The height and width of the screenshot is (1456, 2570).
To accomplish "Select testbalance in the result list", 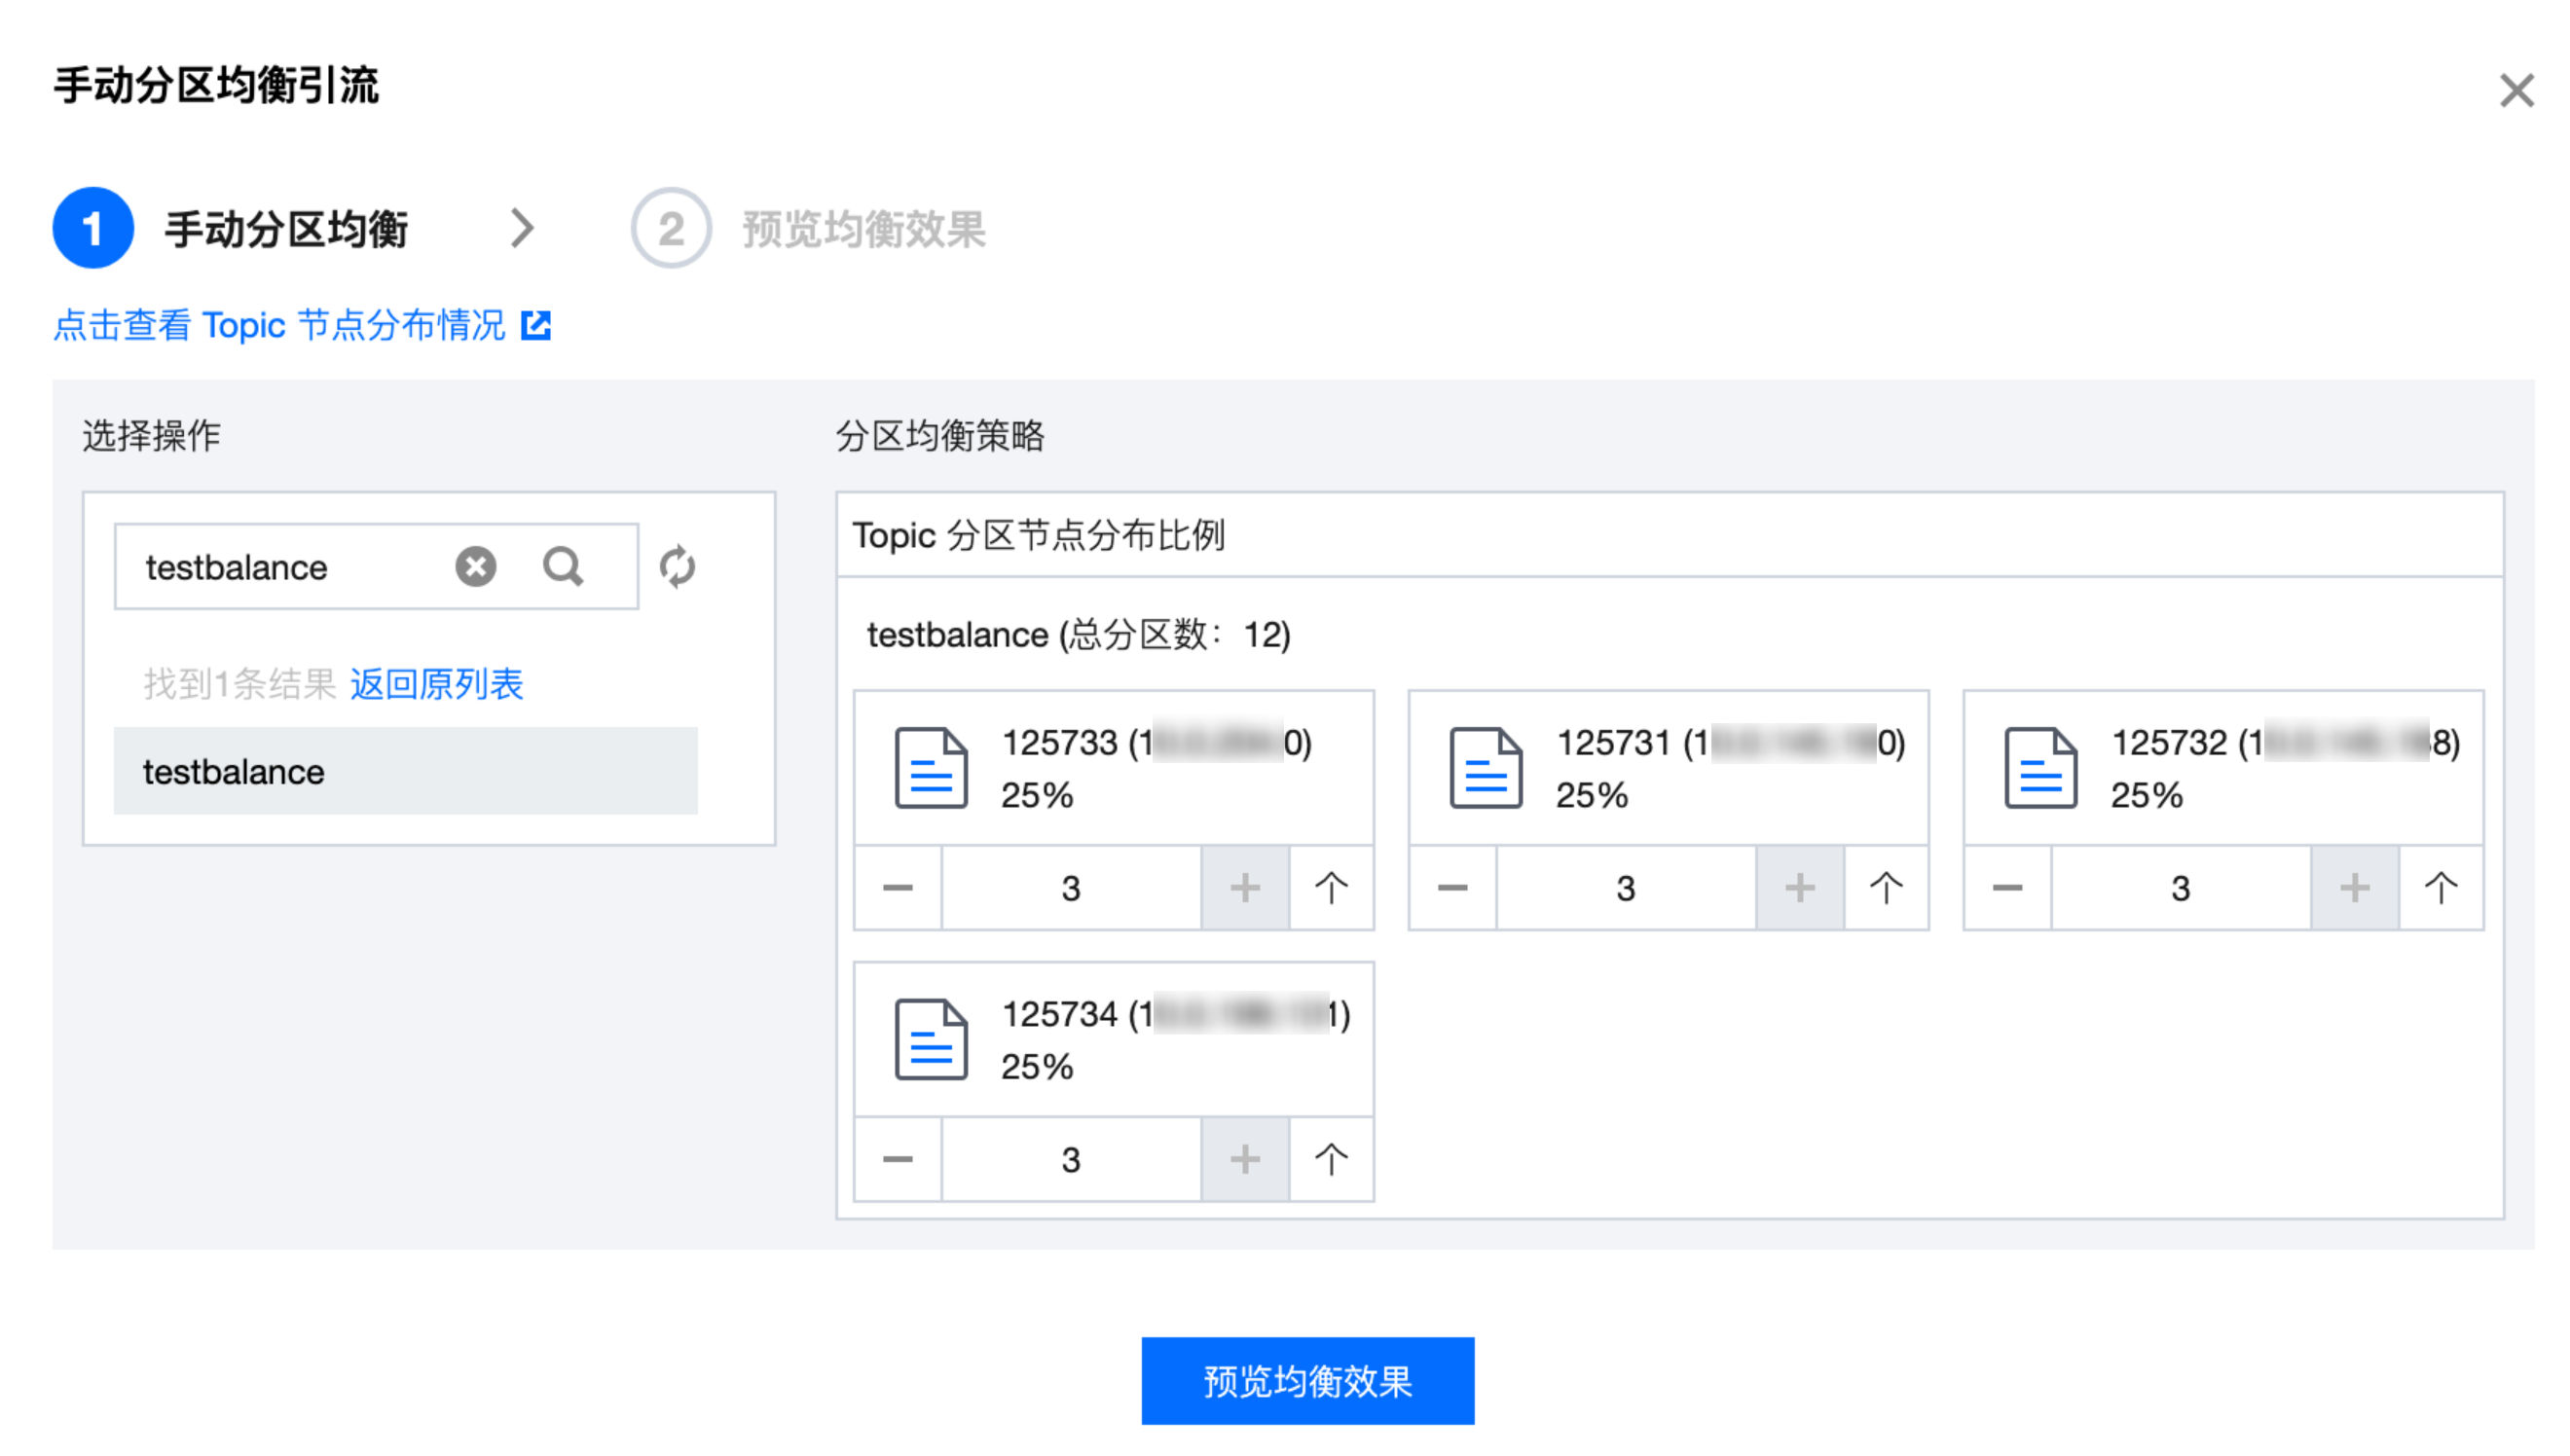I will (x=405, y=771).
